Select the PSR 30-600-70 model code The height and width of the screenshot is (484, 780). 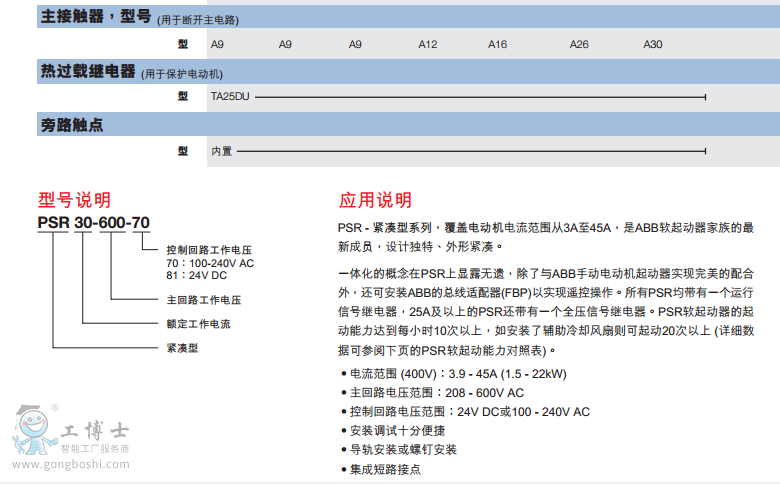point(93,223)
